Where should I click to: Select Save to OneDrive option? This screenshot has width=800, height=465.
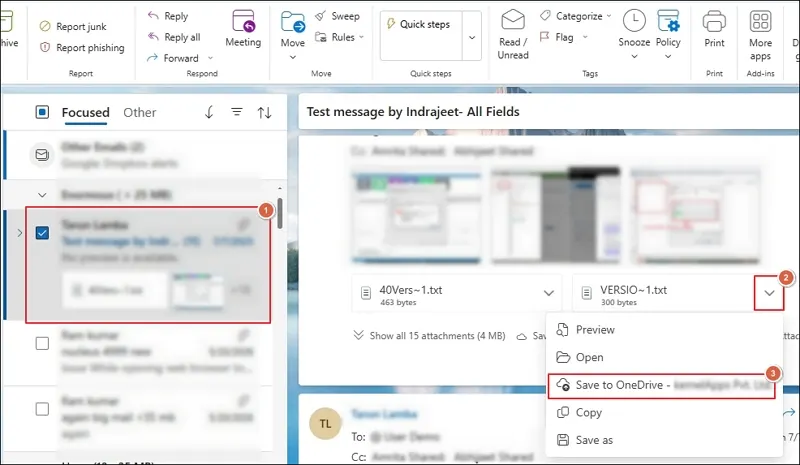click(662, 385)
